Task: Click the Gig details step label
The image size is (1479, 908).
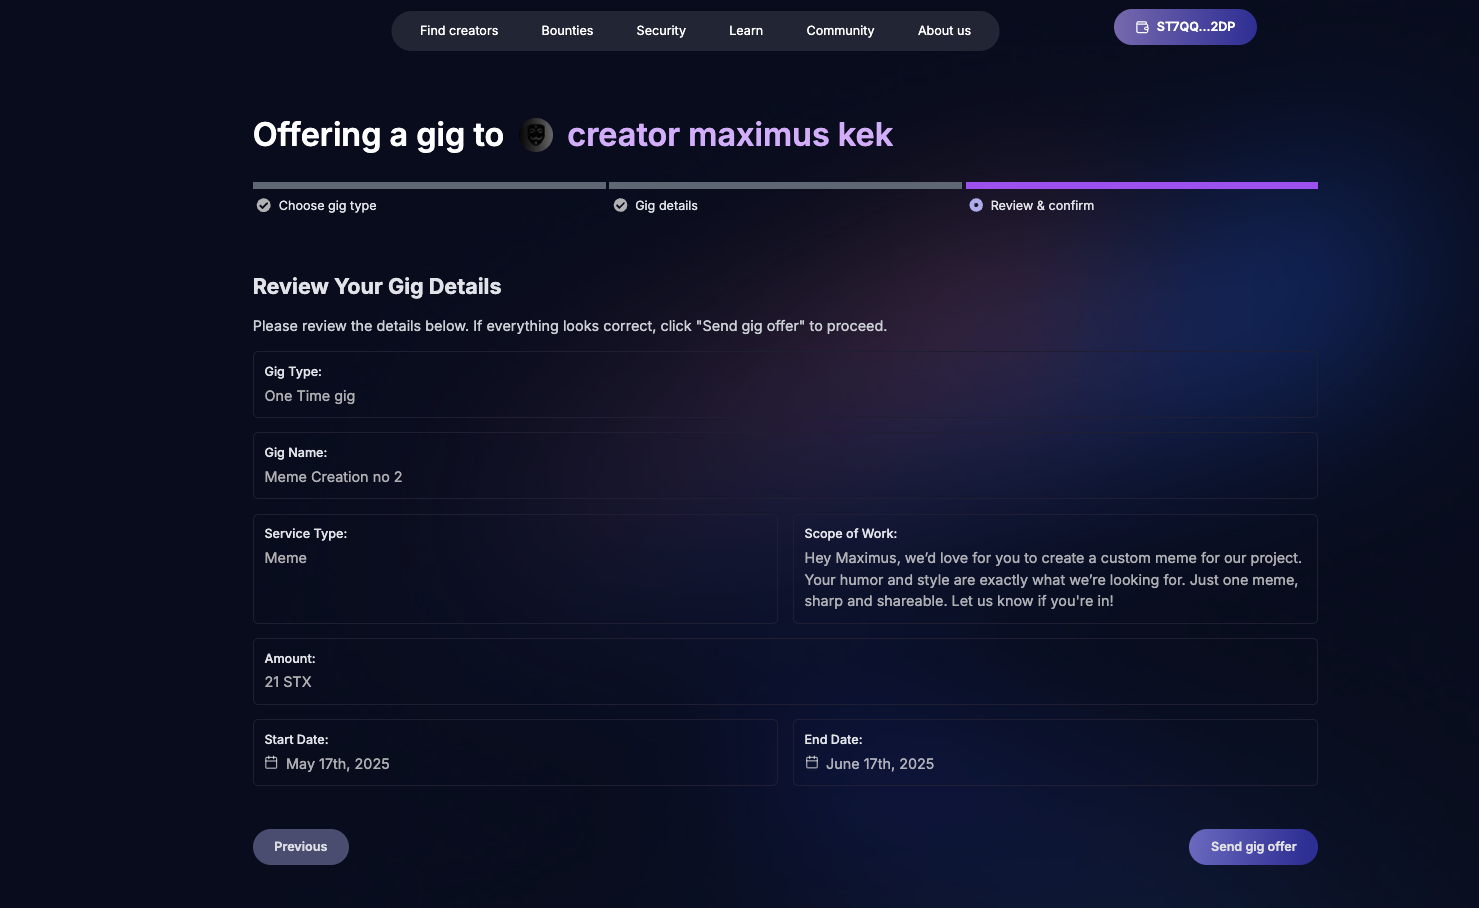Action: click(x=666, y=206)
